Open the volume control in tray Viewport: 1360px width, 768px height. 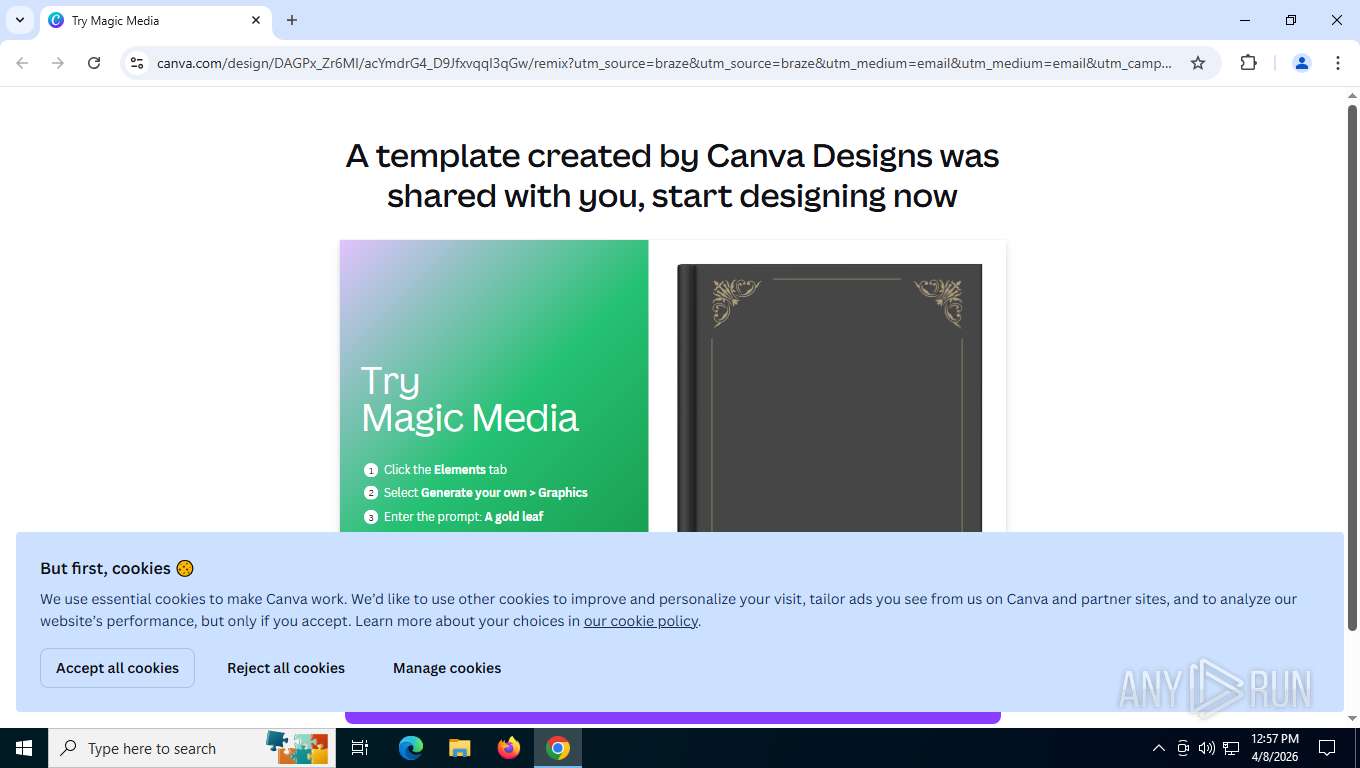click(x=1206, y=748)
